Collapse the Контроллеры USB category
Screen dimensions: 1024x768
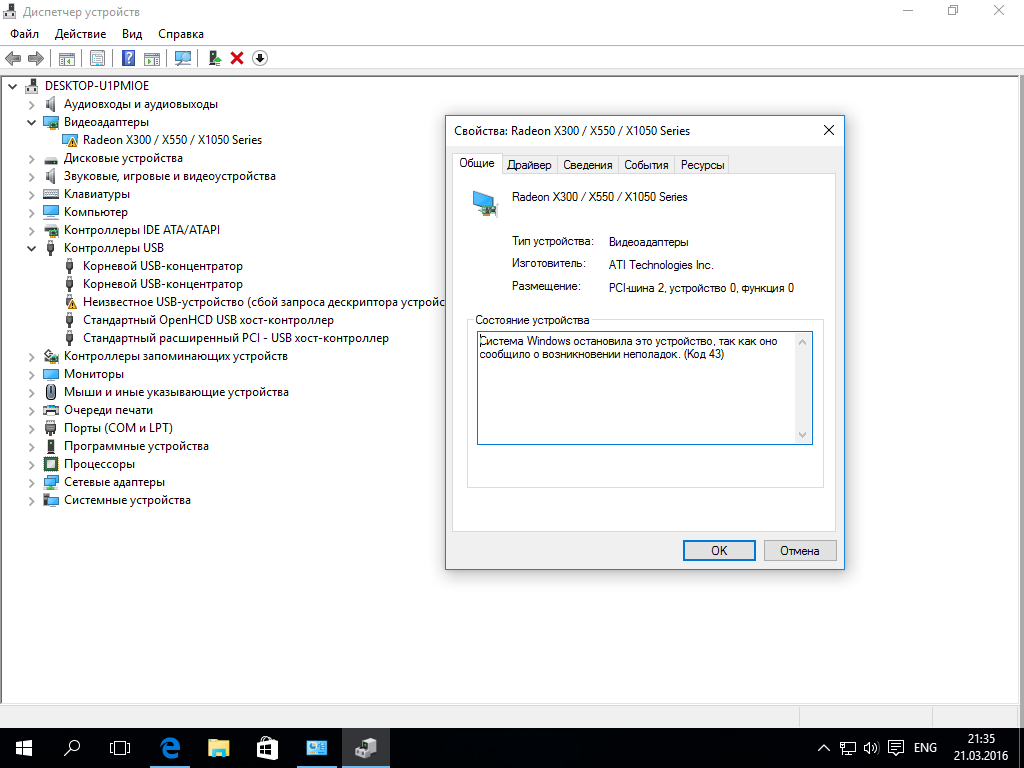click(x=31, y=248)
